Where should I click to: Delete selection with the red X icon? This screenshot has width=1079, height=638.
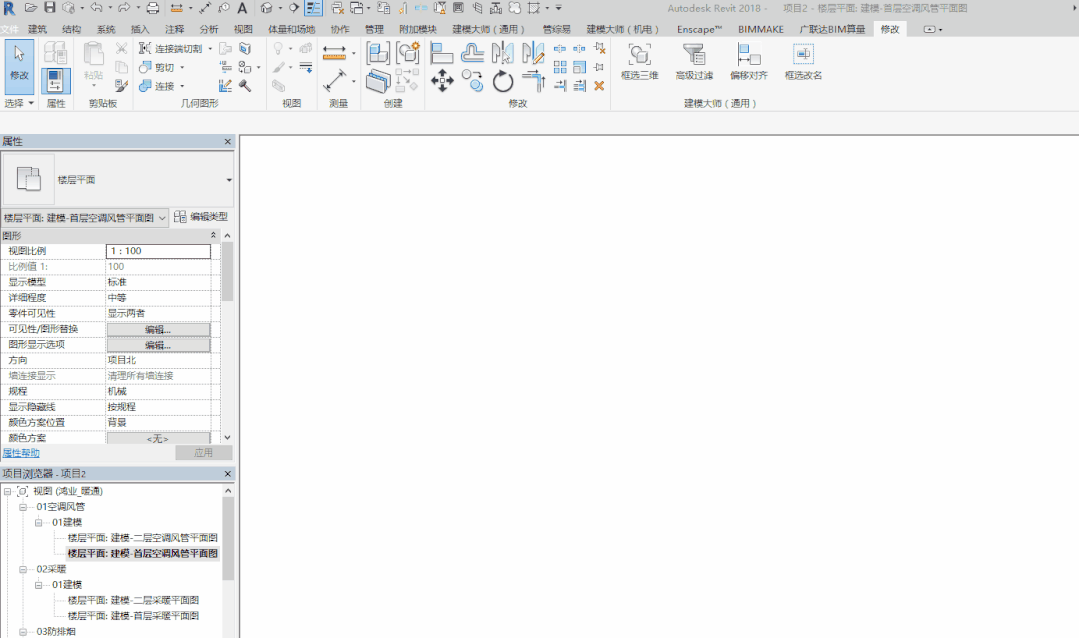point(599,86)
